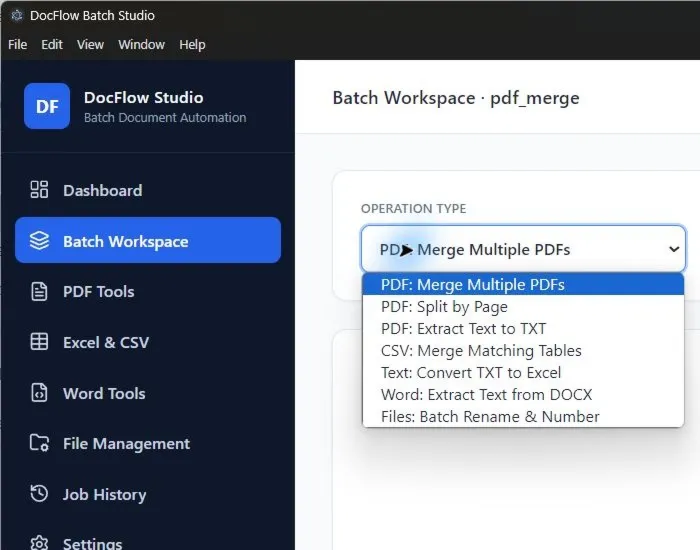700x550 pixels.
Task: Click the File Management folder icon
Action: 39,443
